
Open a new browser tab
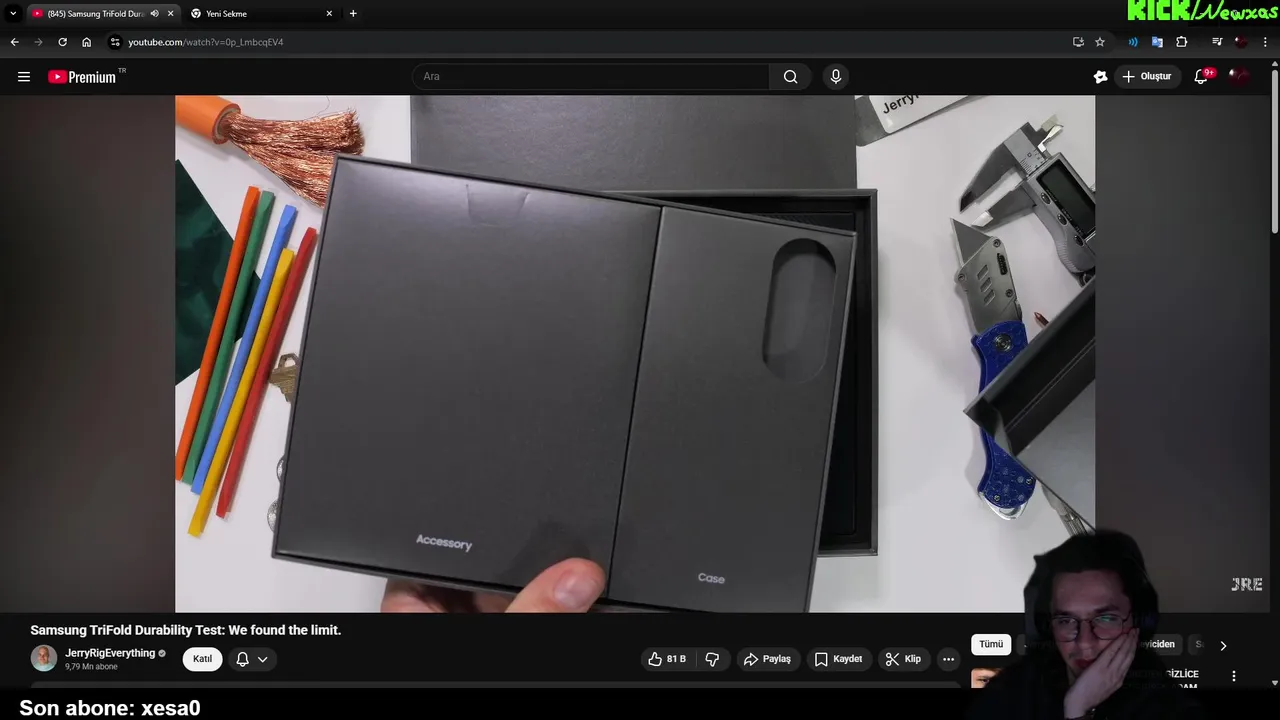pyautogui.click(x=353, y=14)
